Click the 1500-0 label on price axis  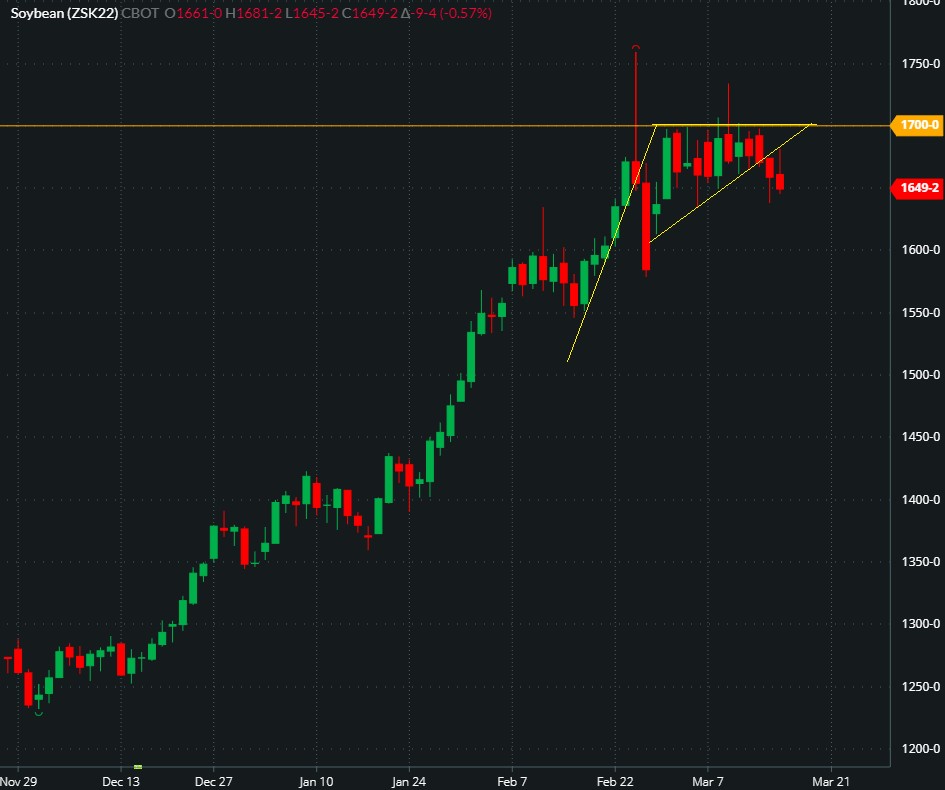918,374
